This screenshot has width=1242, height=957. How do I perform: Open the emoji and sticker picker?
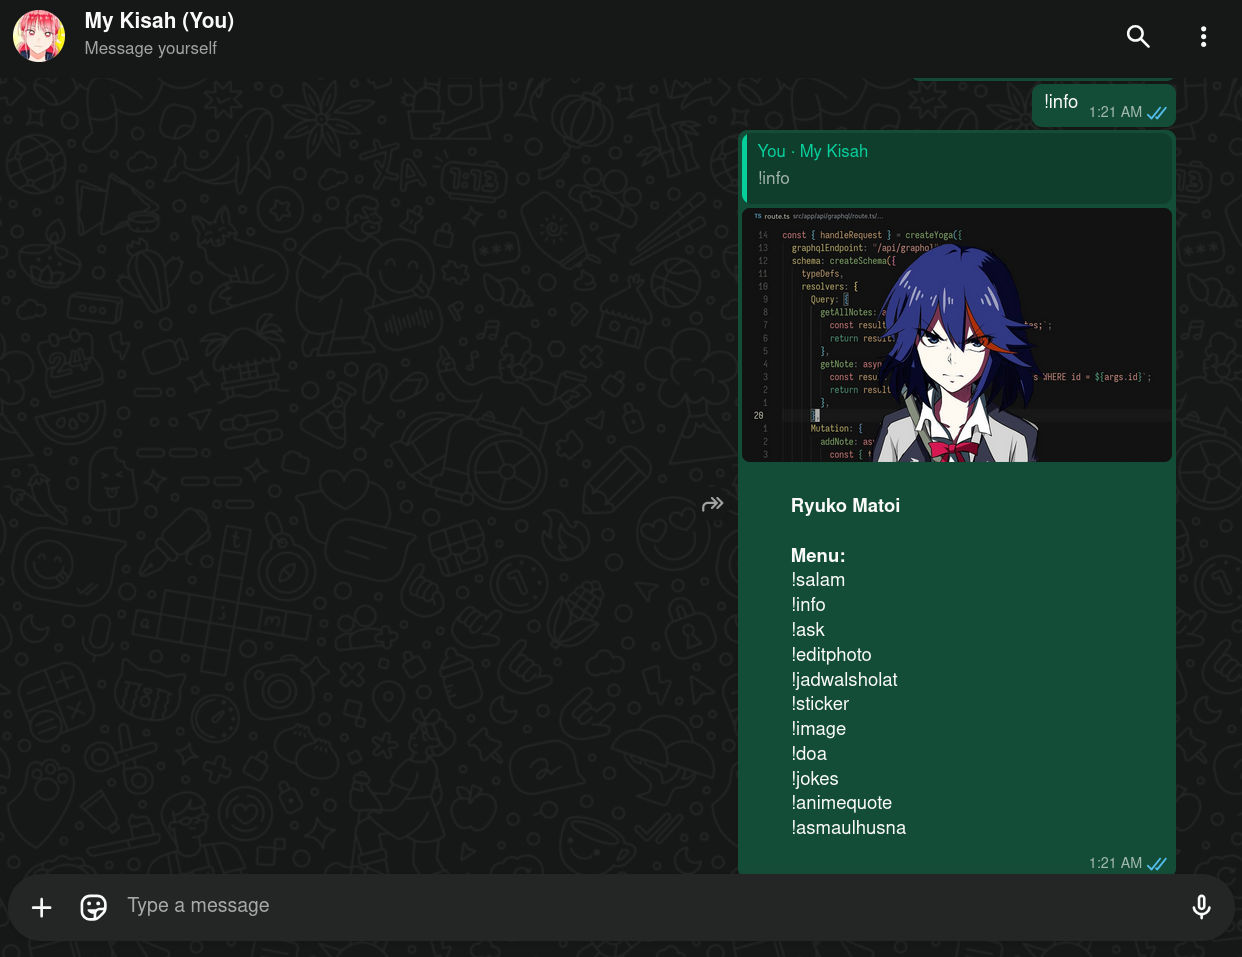pyautogui.click(x=94, y=907)
